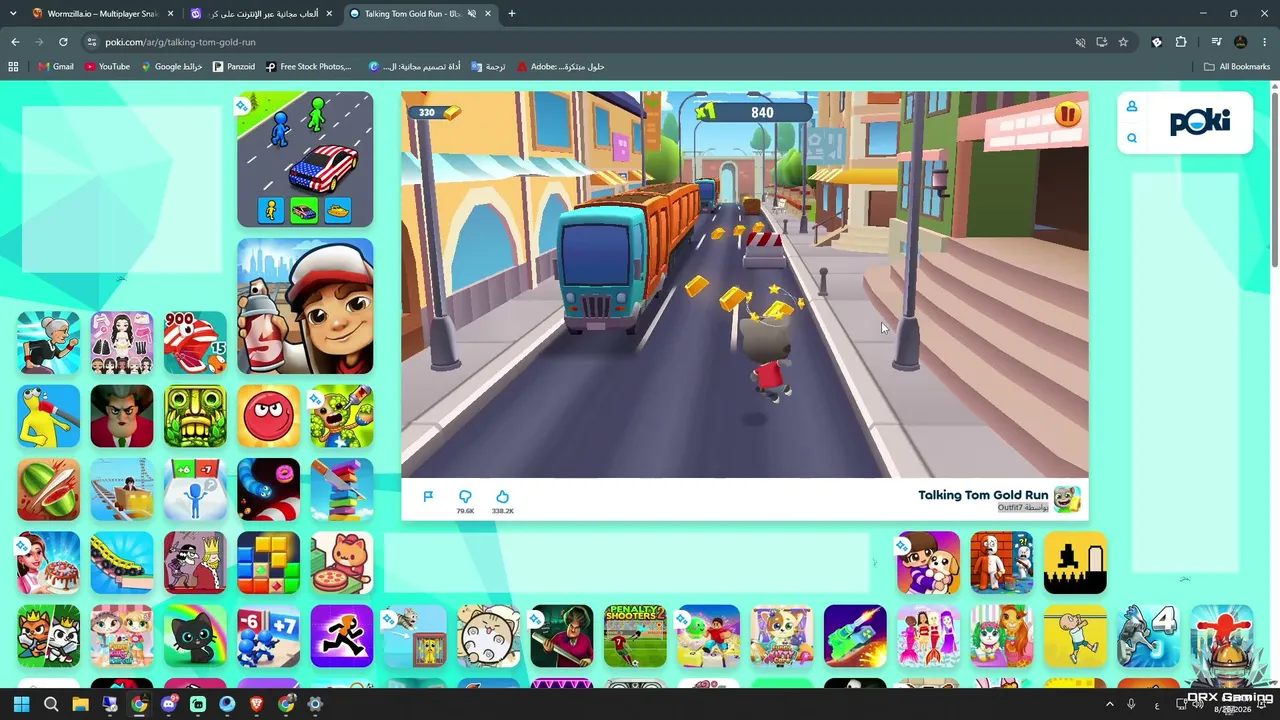Open the Chrome apps grid shortcut

click(13, 67)
